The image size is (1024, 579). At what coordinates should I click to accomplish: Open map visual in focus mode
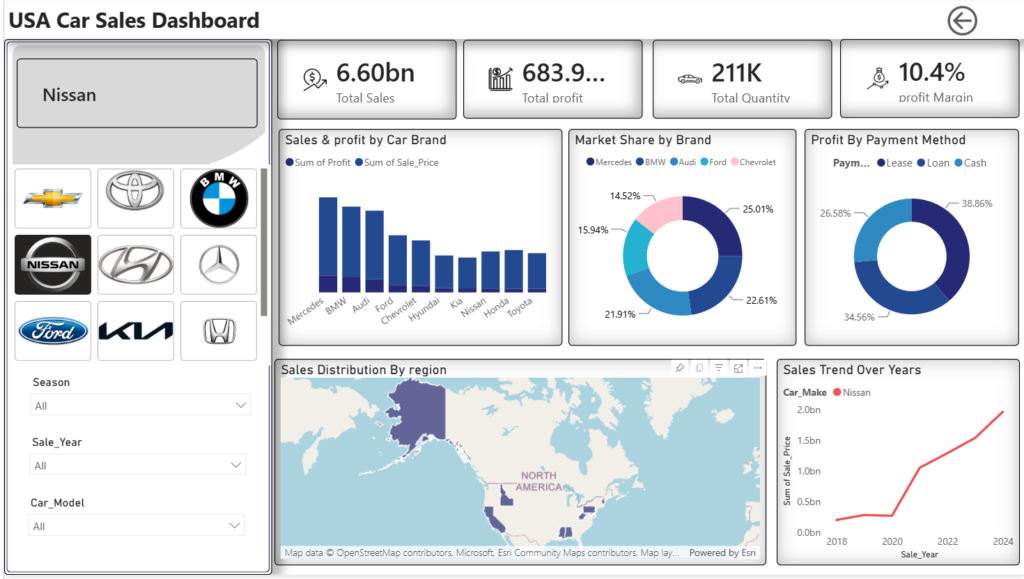click(739, 368)
